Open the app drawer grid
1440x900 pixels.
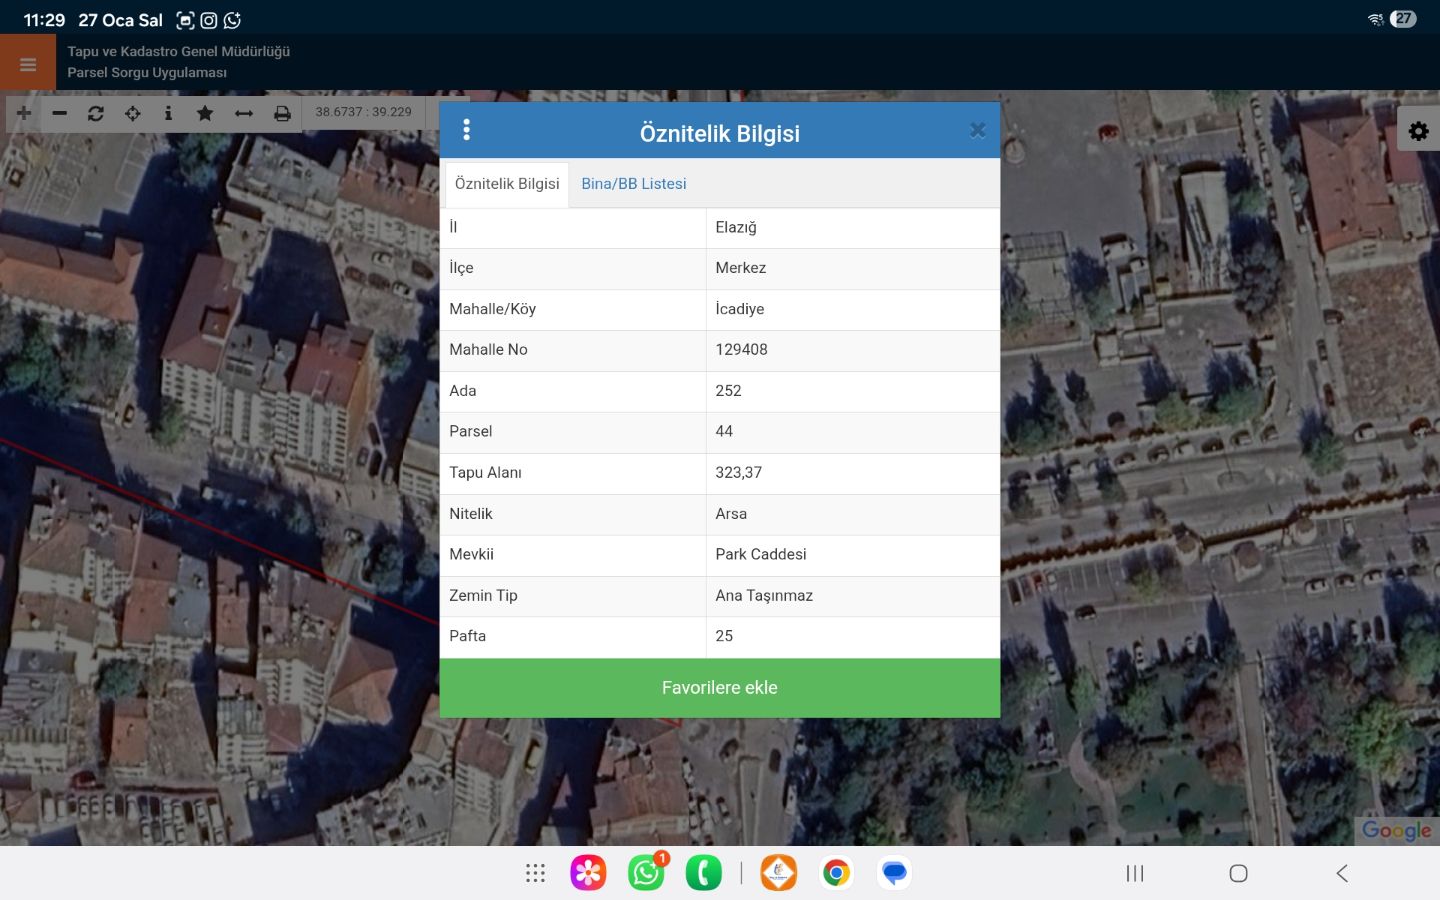536,873
